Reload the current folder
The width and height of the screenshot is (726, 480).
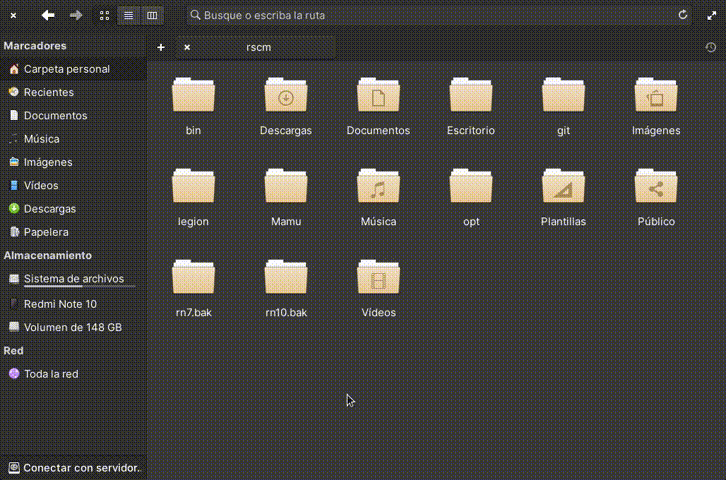pyautogui.click(x=682, y=15)
